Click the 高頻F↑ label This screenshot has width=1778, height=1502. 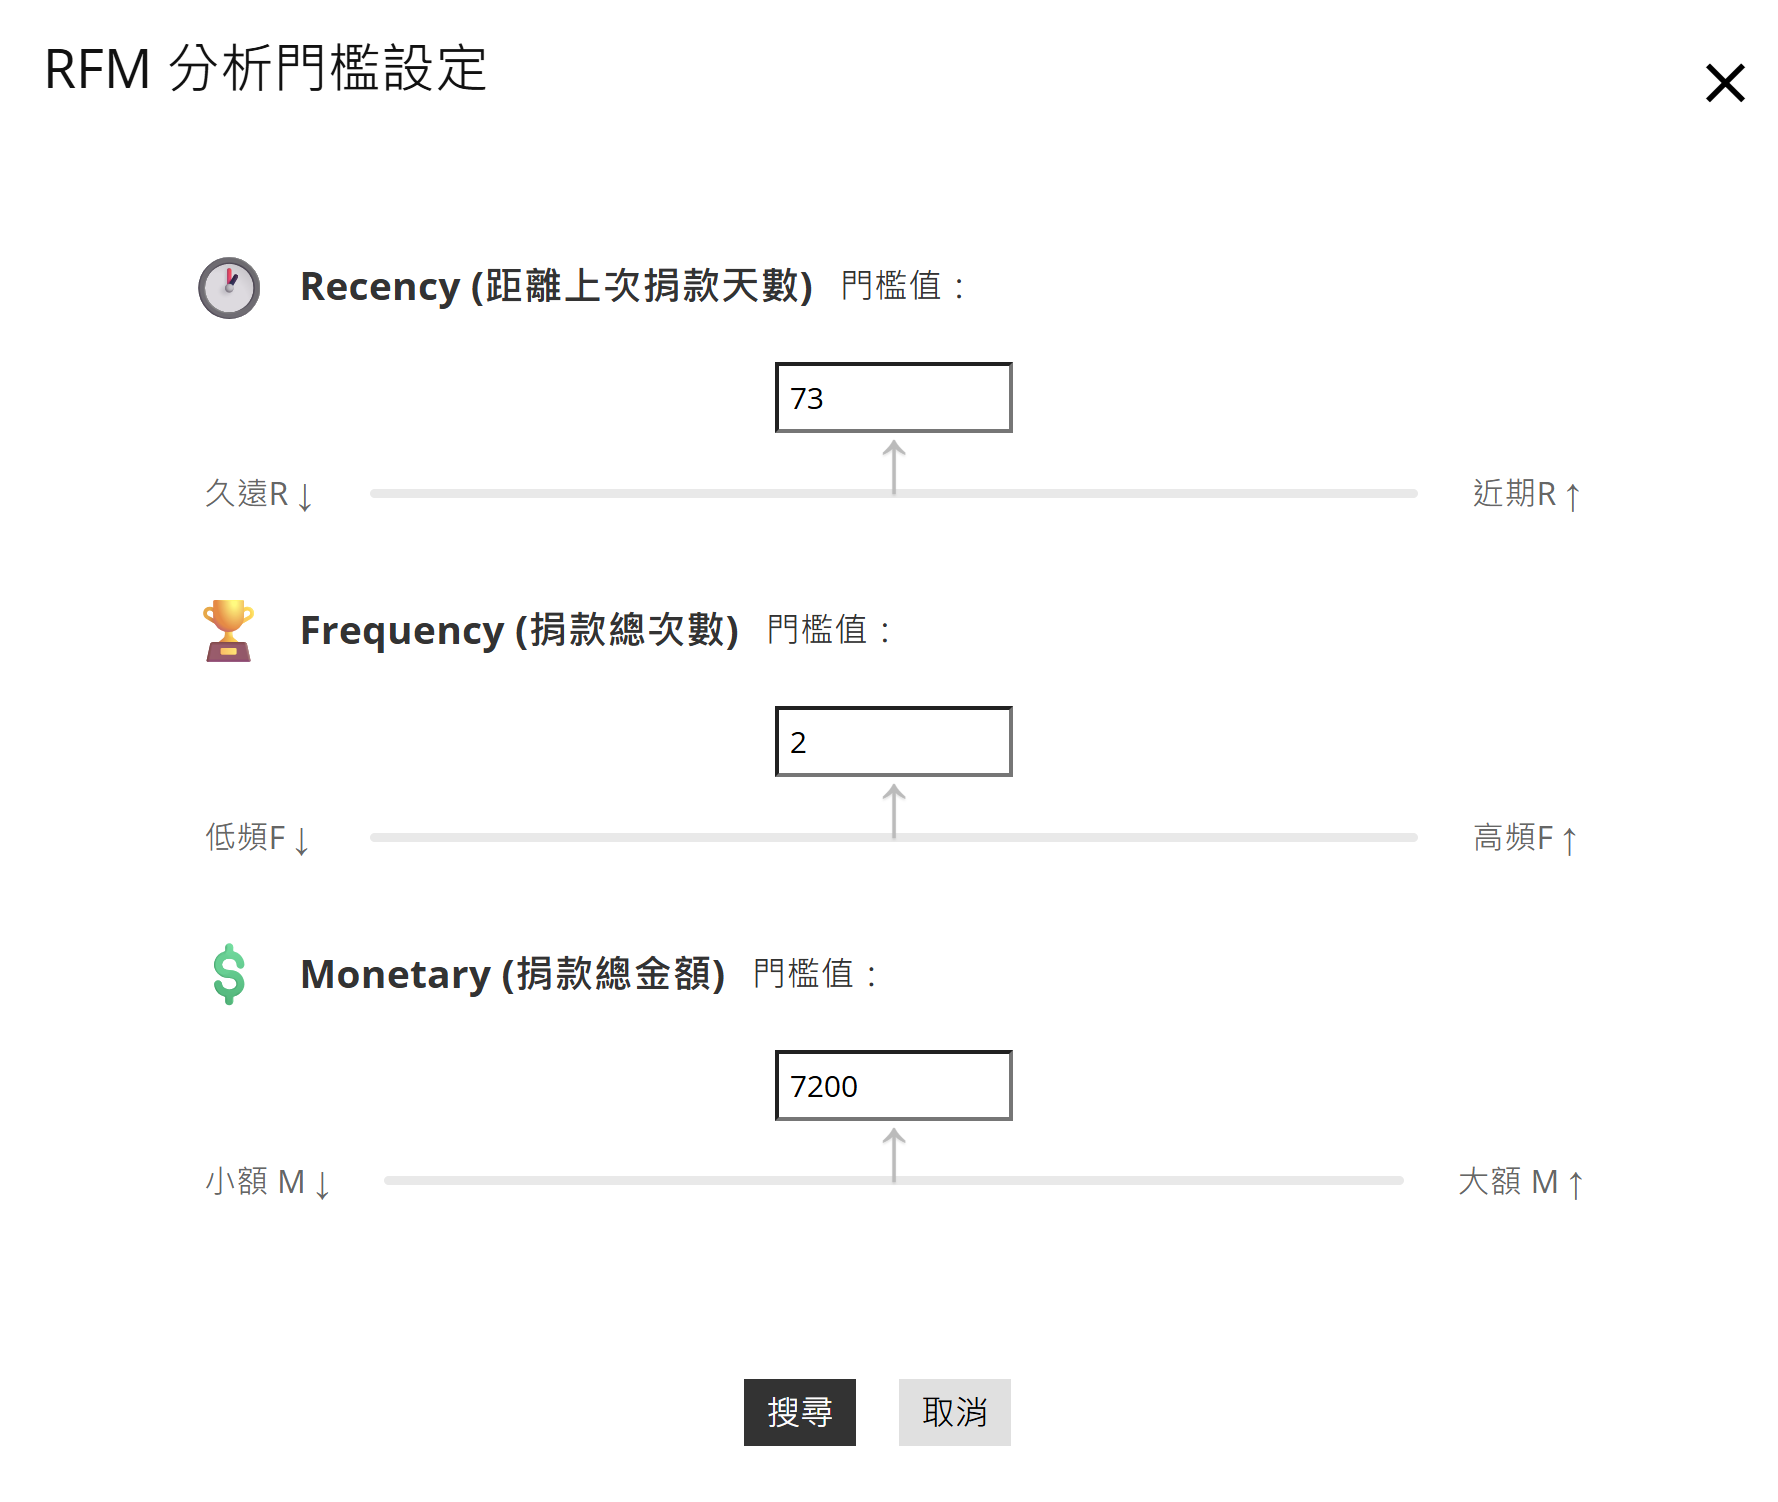point(1525,838)
